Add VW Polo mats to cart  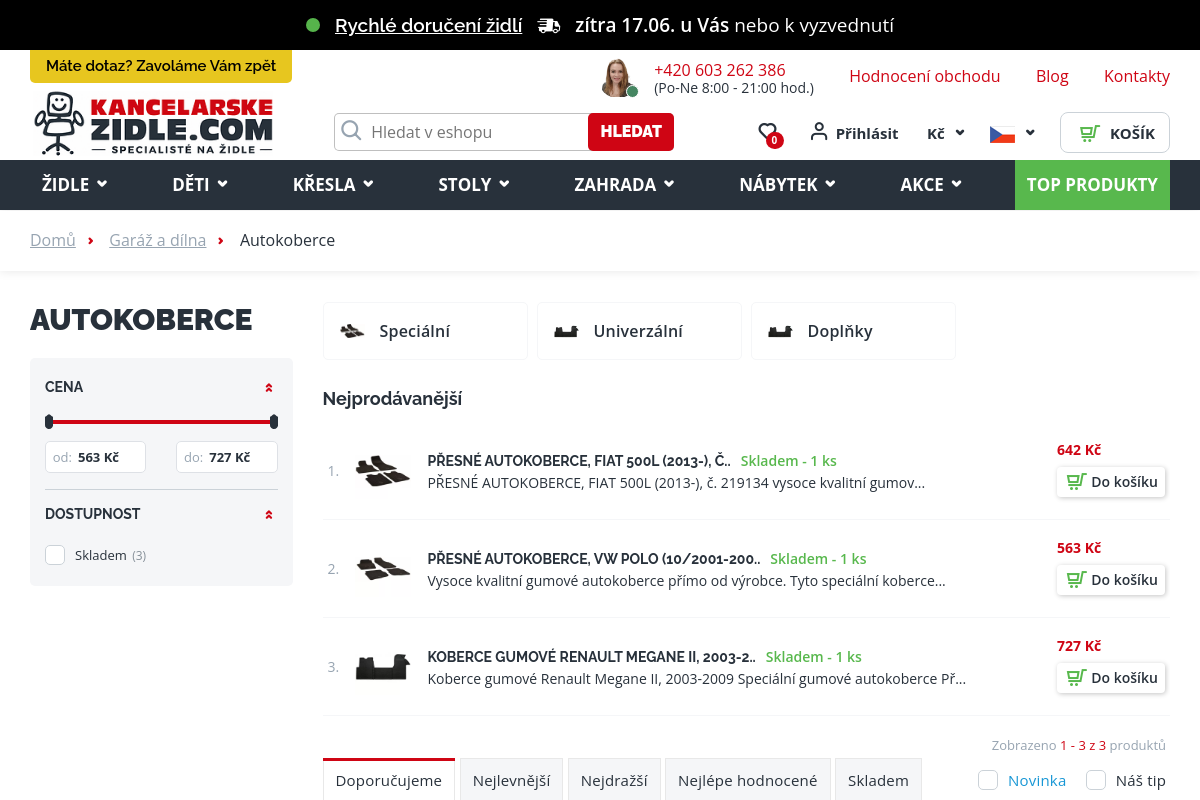pyautogui.click(x=1111, y=580)
